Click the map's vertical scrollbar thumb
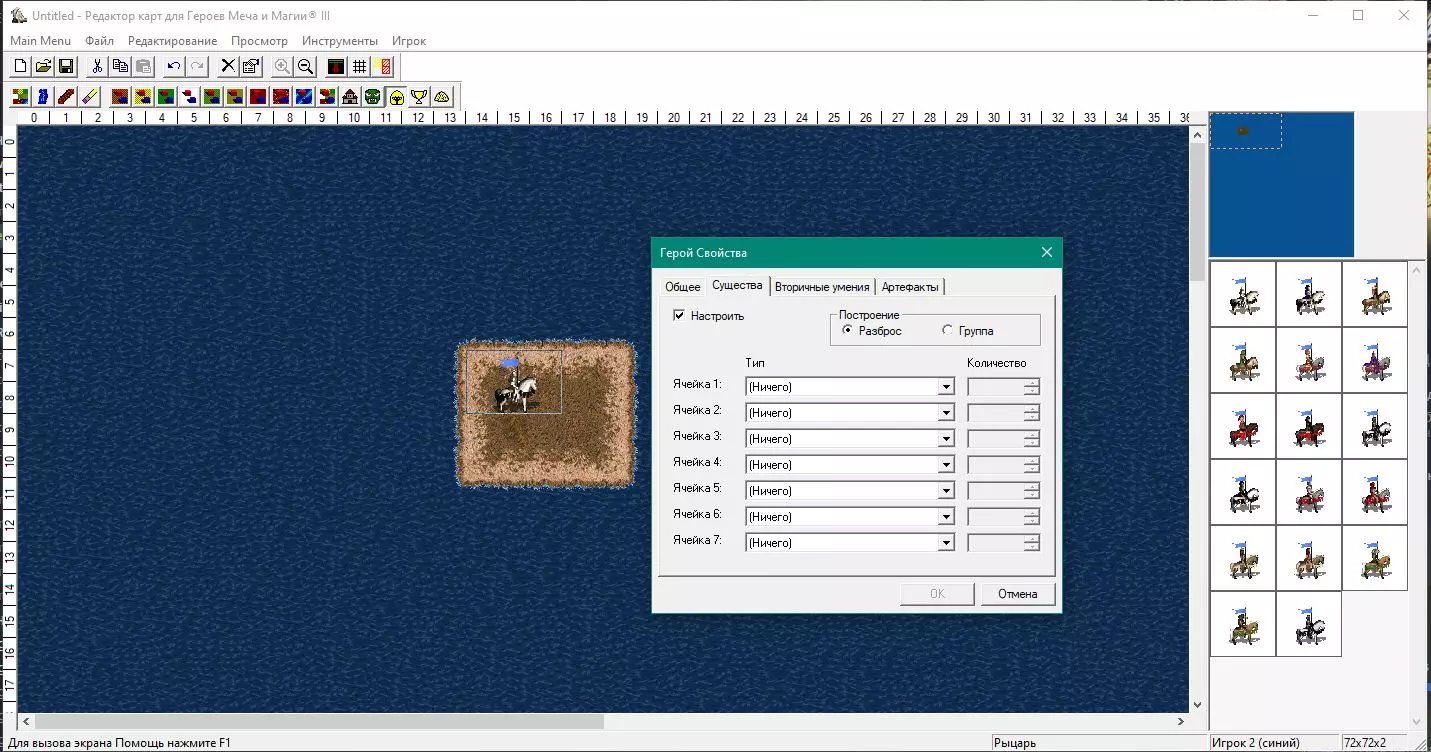Screen dimensions: 1431x752 click(1198, 212)
